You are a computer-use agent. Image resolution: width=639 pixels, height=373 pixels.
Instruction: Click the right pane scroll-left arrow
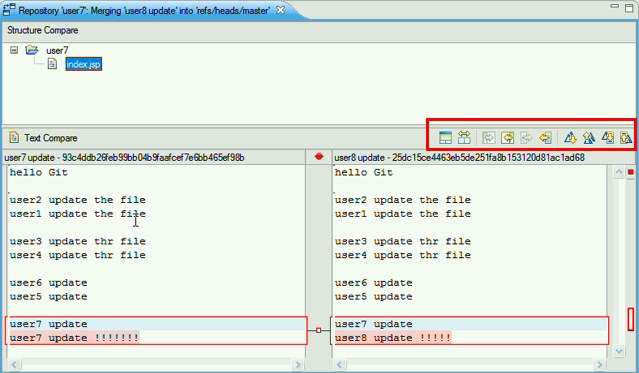339,365
